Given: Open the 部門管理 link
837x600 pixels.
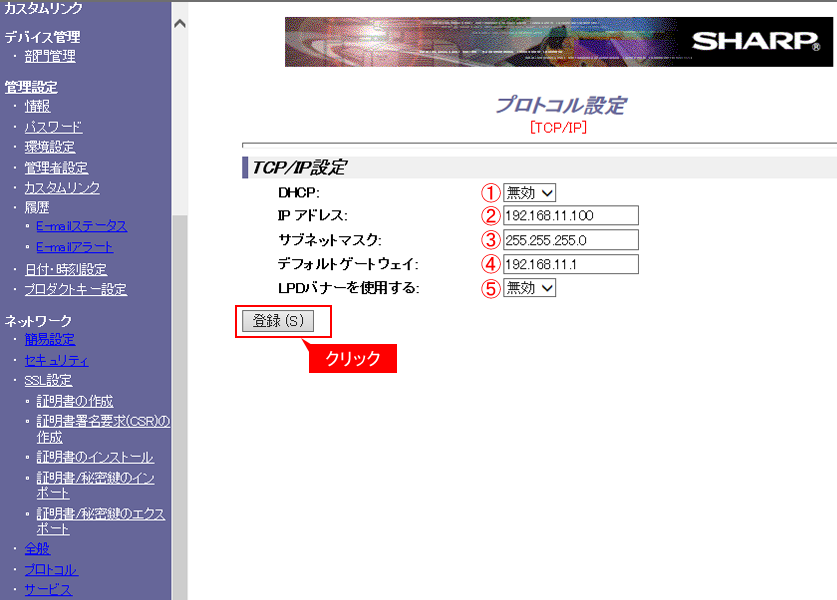Looking at the screenshot, I should [50, 57].
